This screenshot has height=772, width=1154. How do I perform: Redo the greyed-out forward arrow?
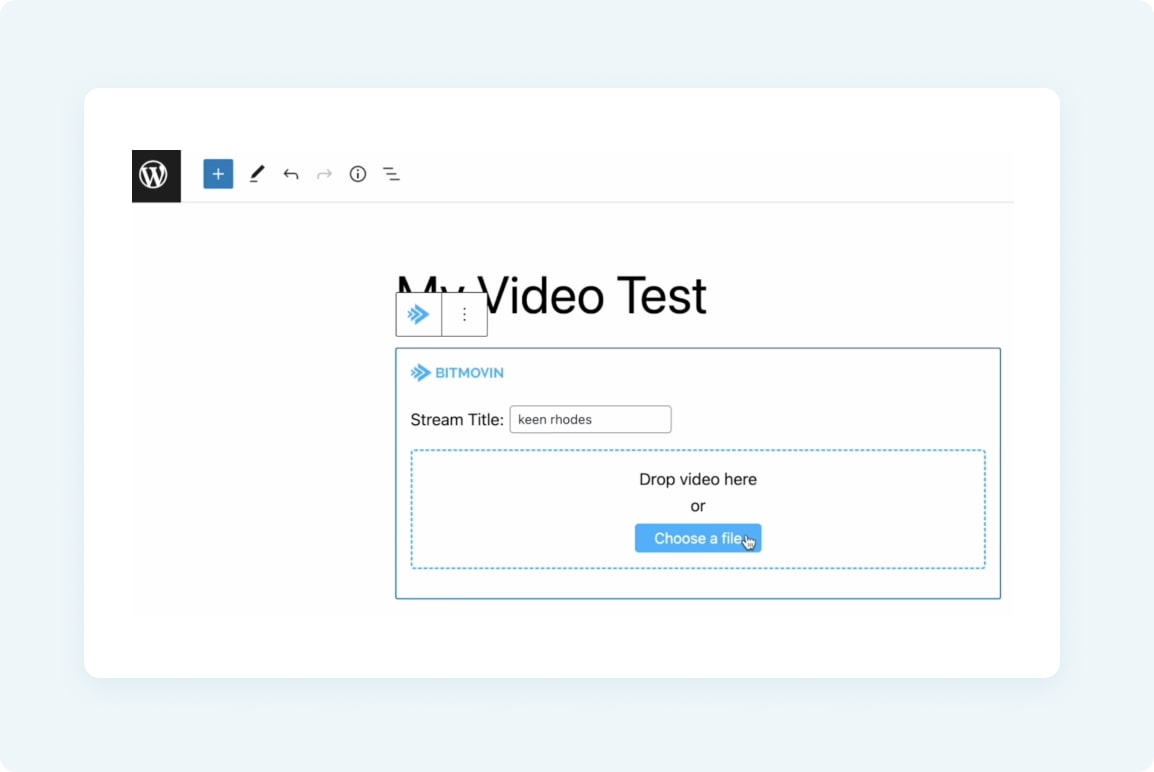coord(324,174)
